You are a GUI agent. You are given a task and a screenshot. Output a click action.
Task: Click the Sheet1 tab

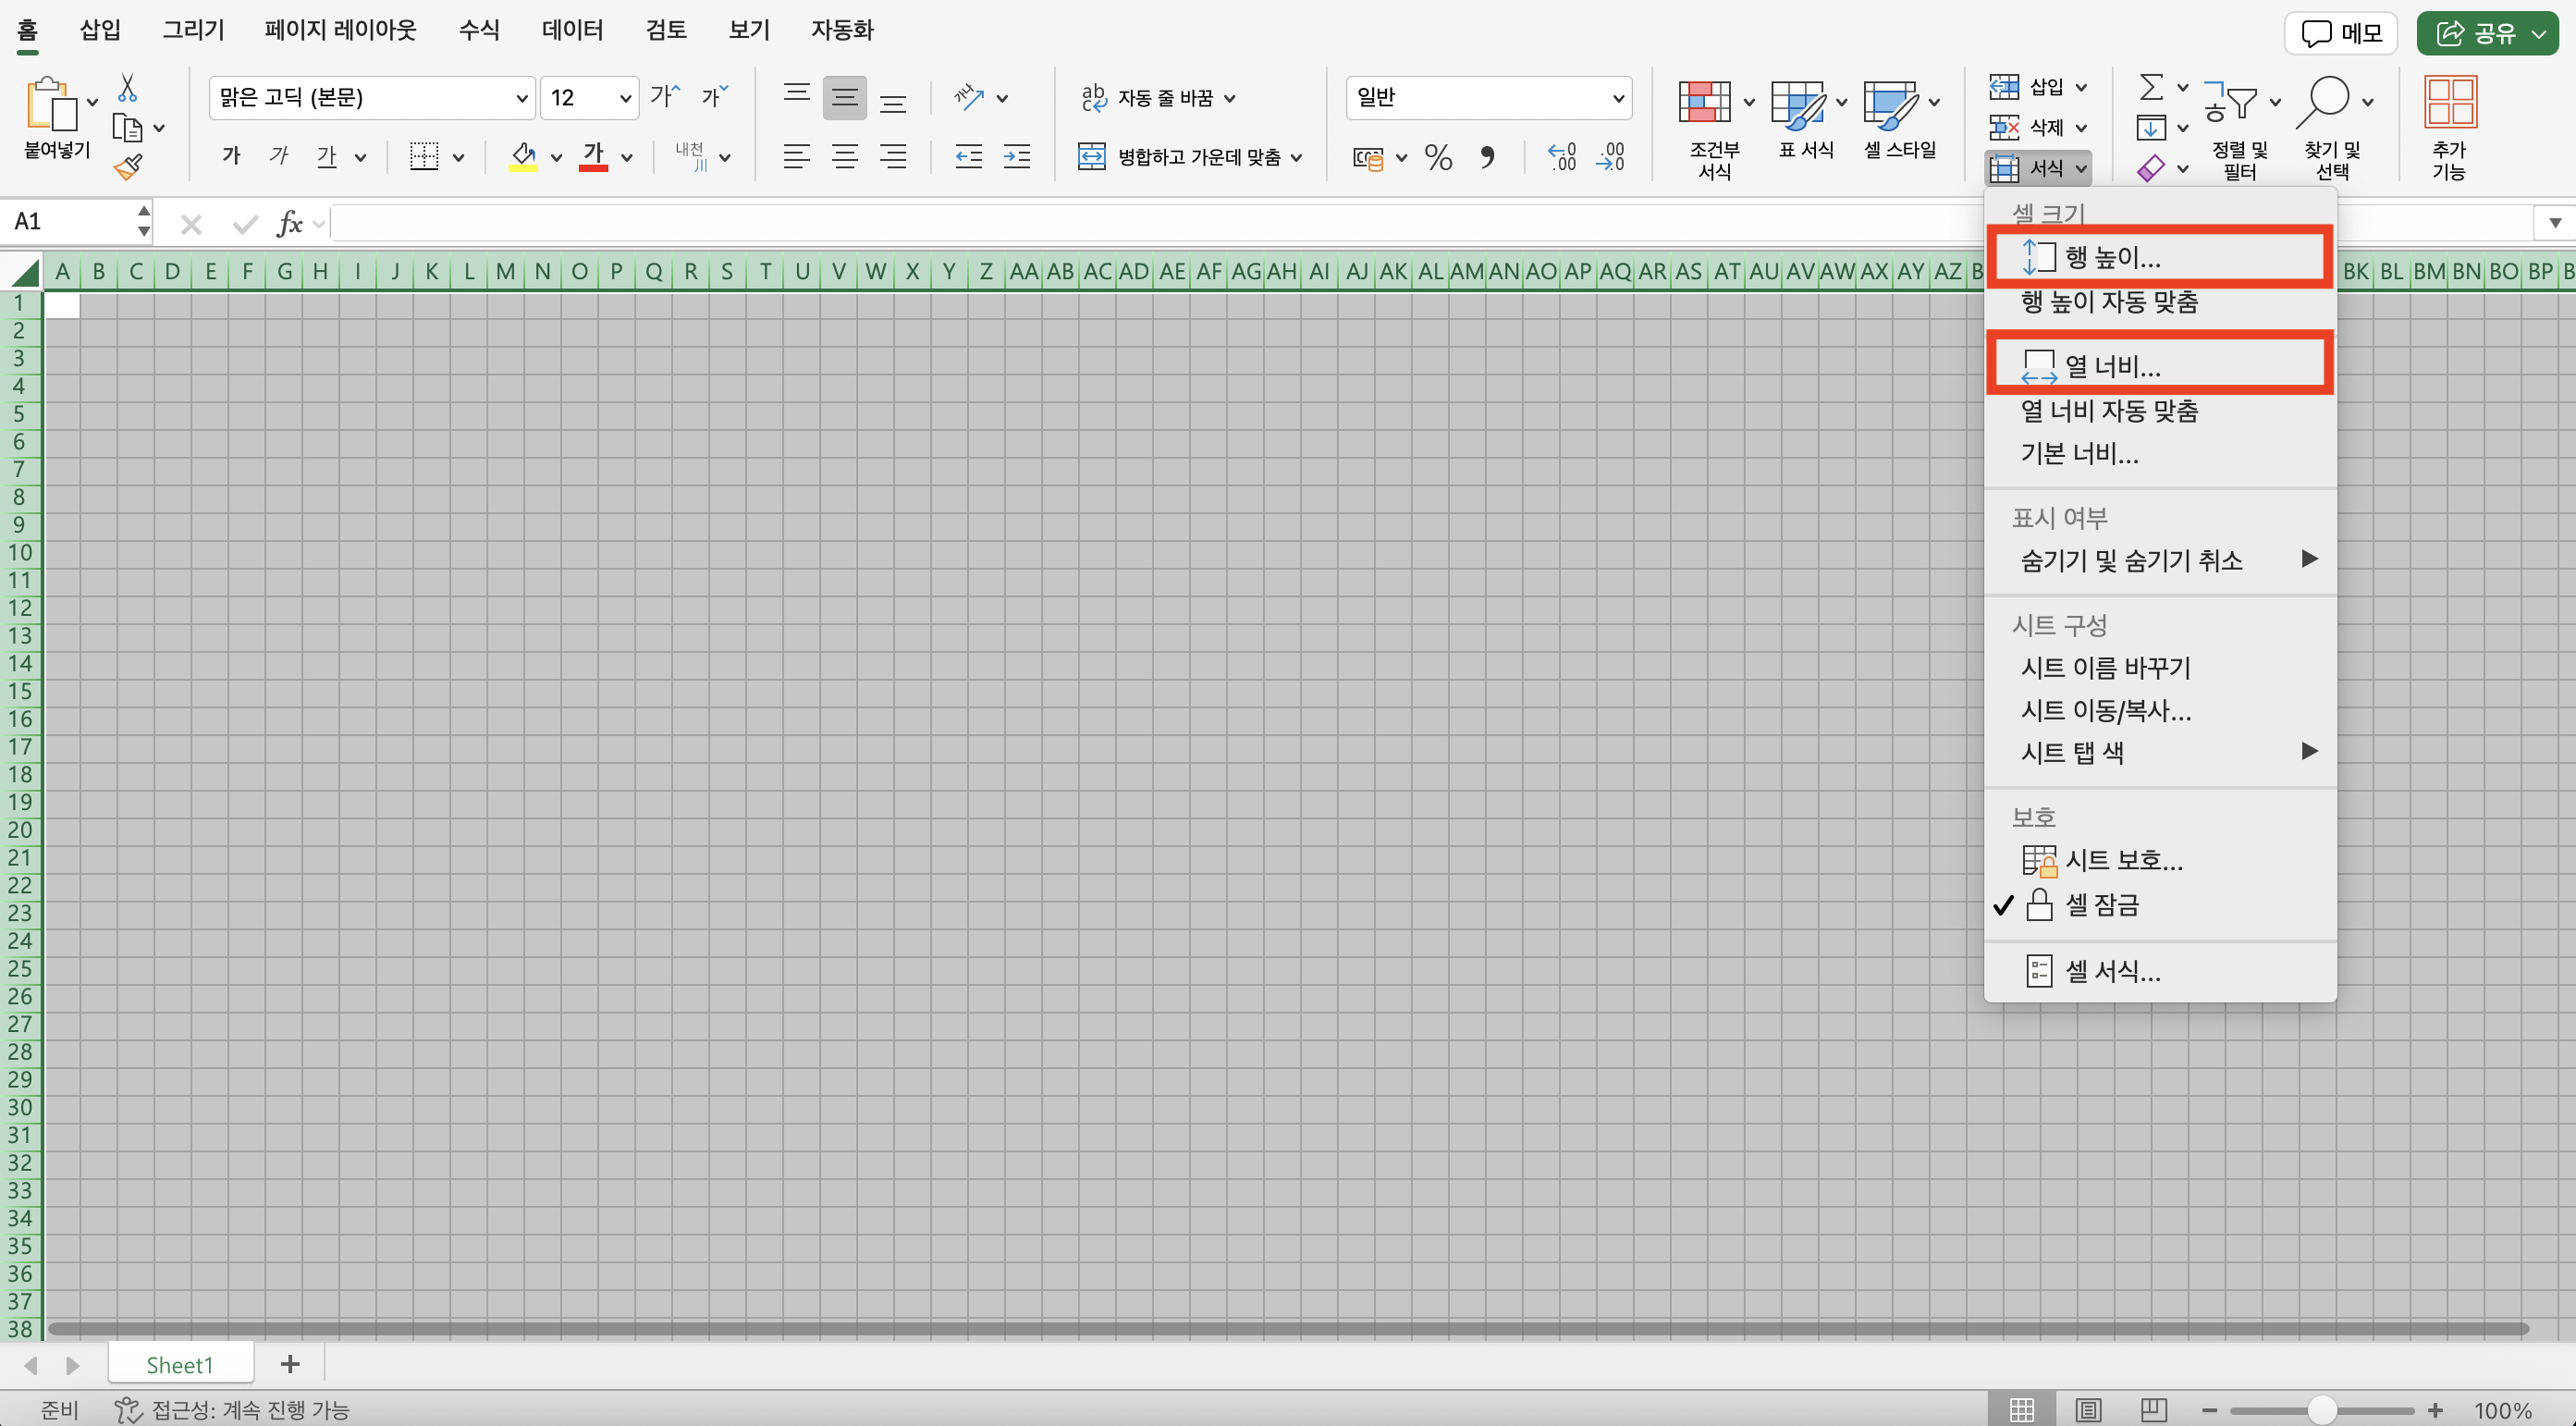[180, 1365]
